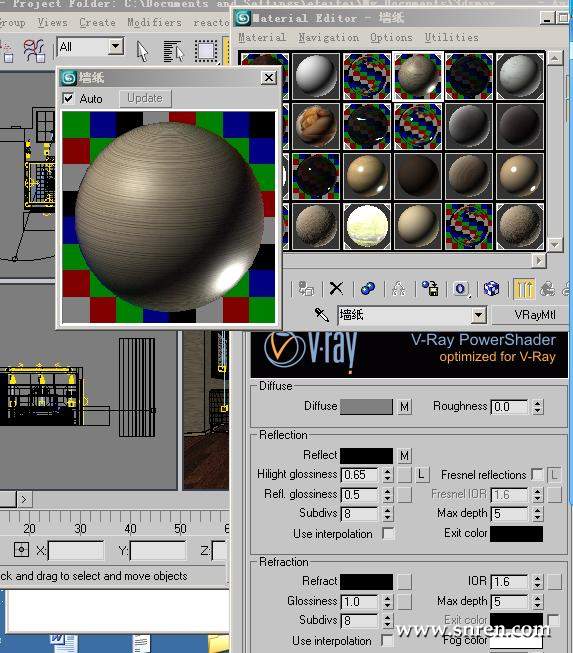Click Roughness spinner arrows
This screenshot has height=653, width=573.
tap(537, 406)
